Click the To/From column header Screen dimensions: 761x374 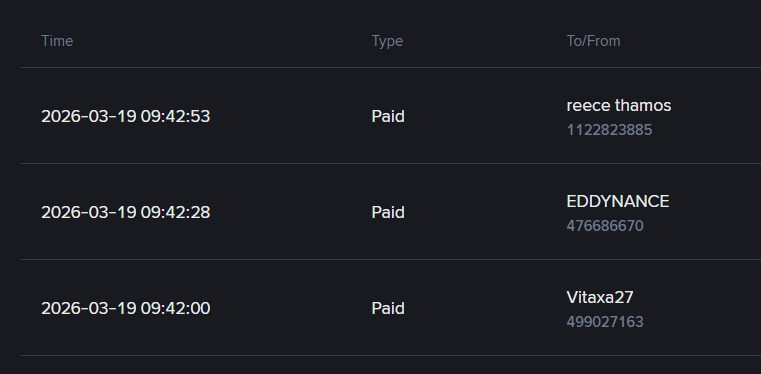point(593,41)
